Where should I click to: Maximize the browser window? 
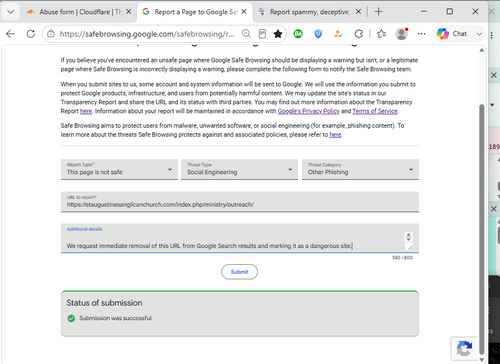coord(450,12)
